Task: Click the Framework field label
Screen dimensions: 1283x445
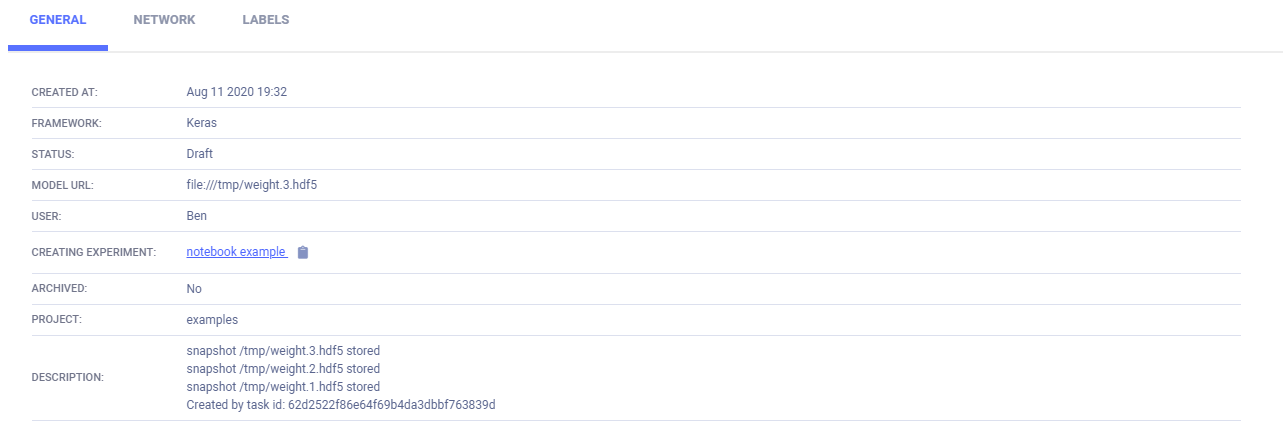Action: click(67, 123)
